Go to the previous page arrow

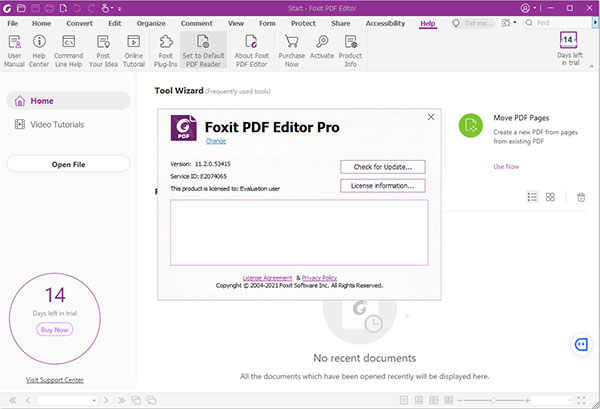28,401
